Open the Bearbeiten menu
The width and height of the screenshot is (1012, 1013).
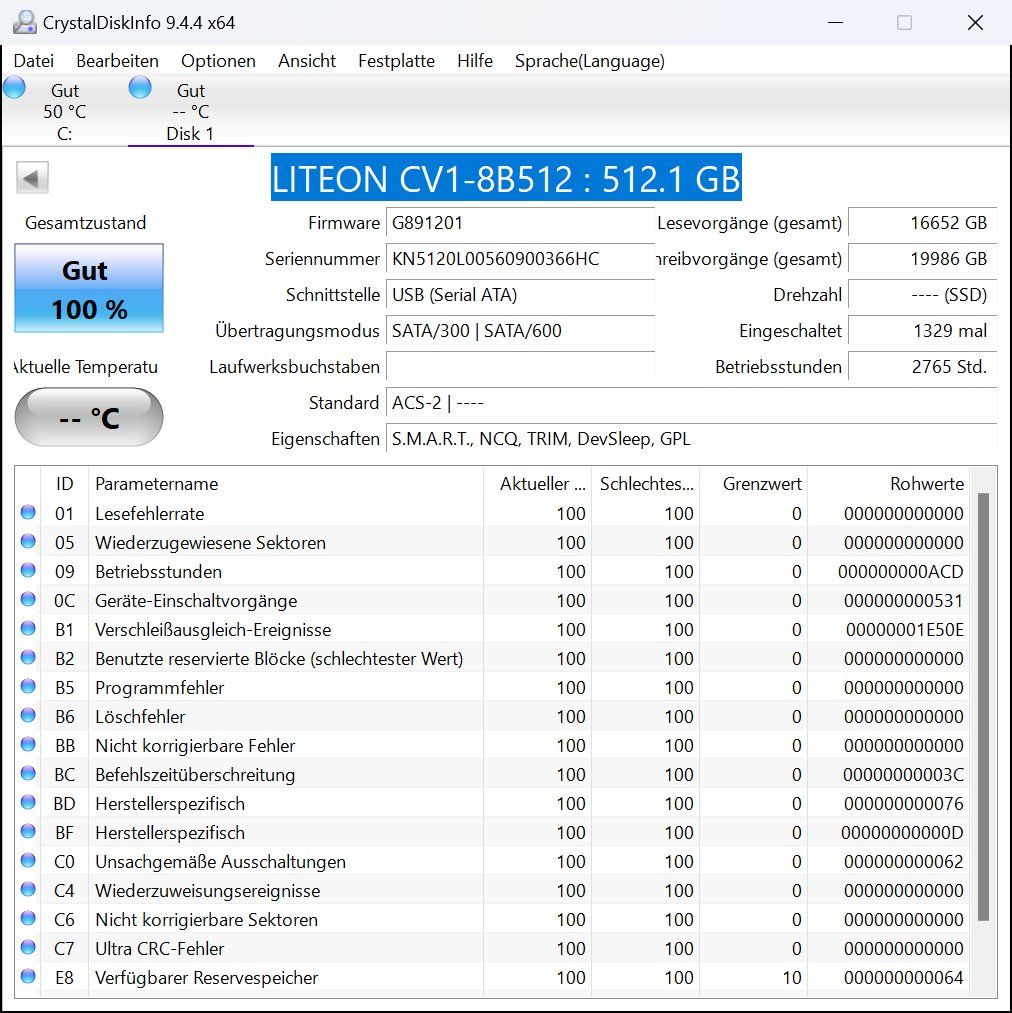[118, 61]
